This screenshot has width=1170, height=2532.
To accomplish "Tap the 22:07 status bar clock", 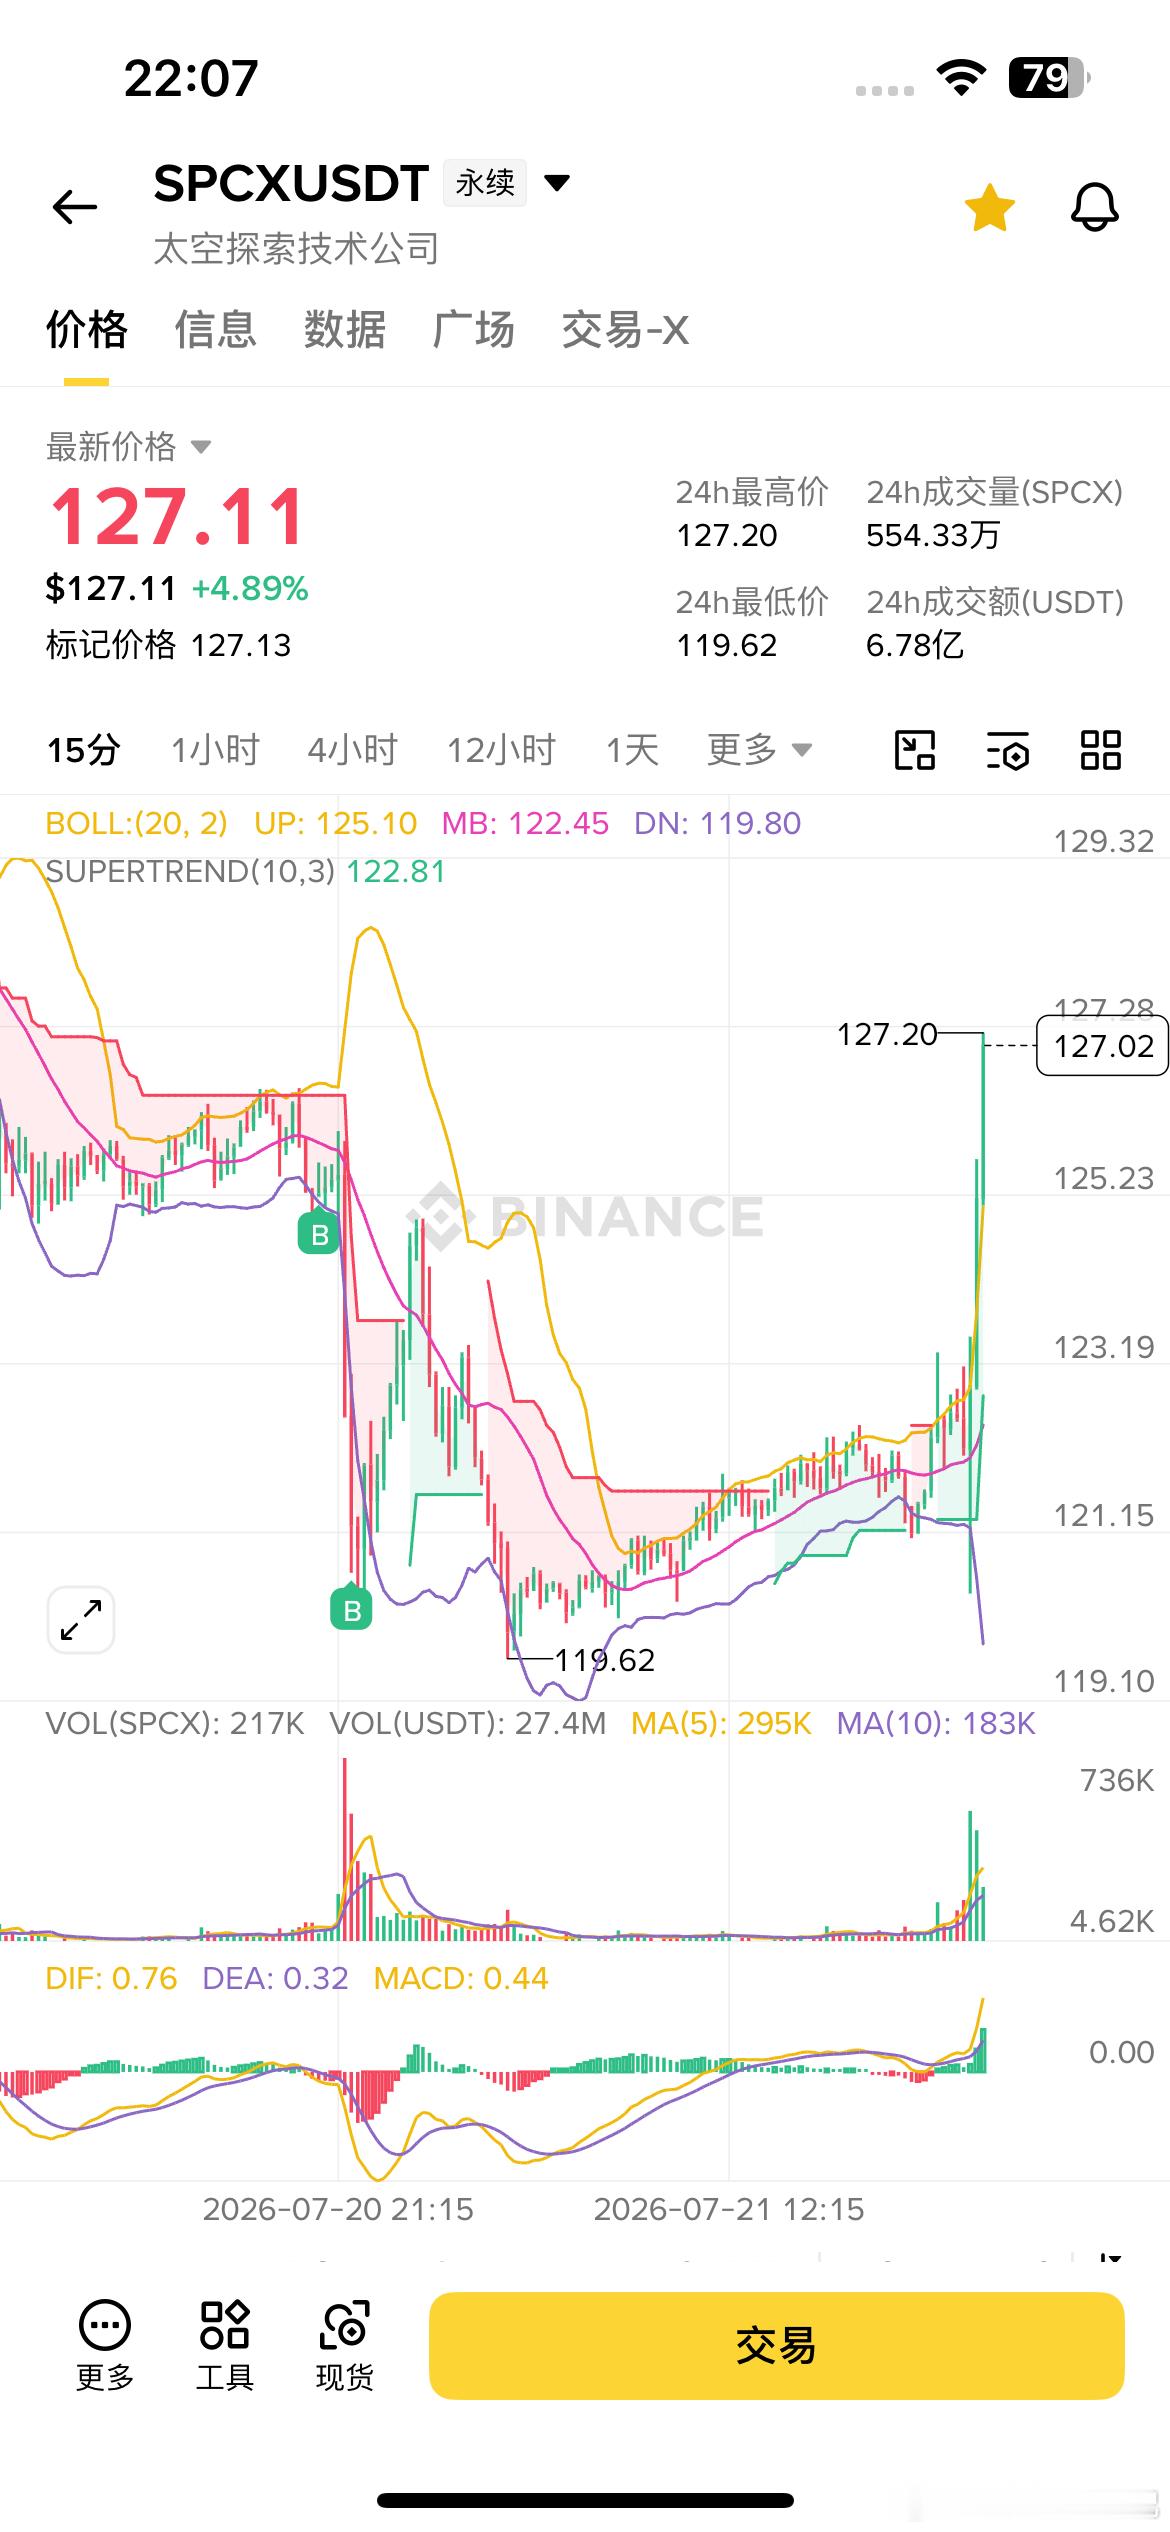I will point(191,78).
